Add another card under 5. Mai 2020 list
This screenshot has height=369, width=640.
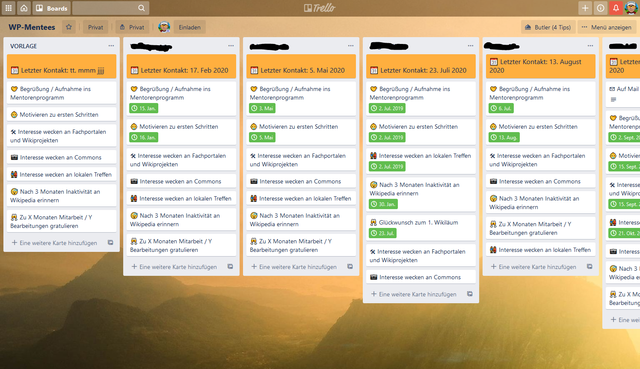coord(294,267)
